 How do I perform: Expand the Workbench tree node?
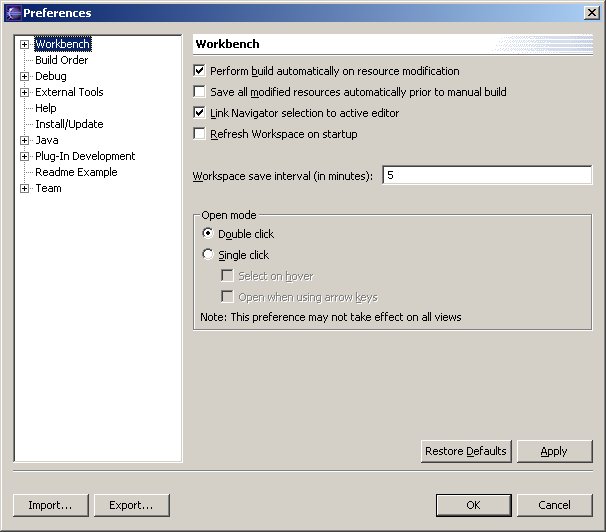click(x=24, y=45)
